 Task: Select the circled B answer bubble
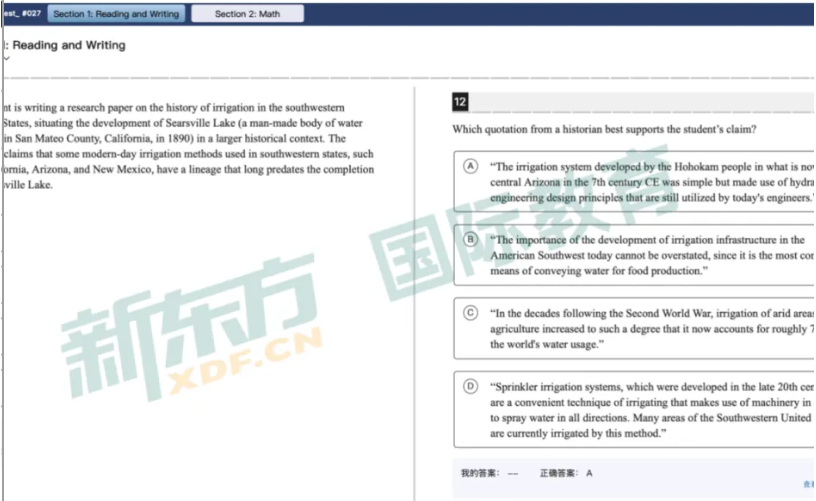coord(470,239)
